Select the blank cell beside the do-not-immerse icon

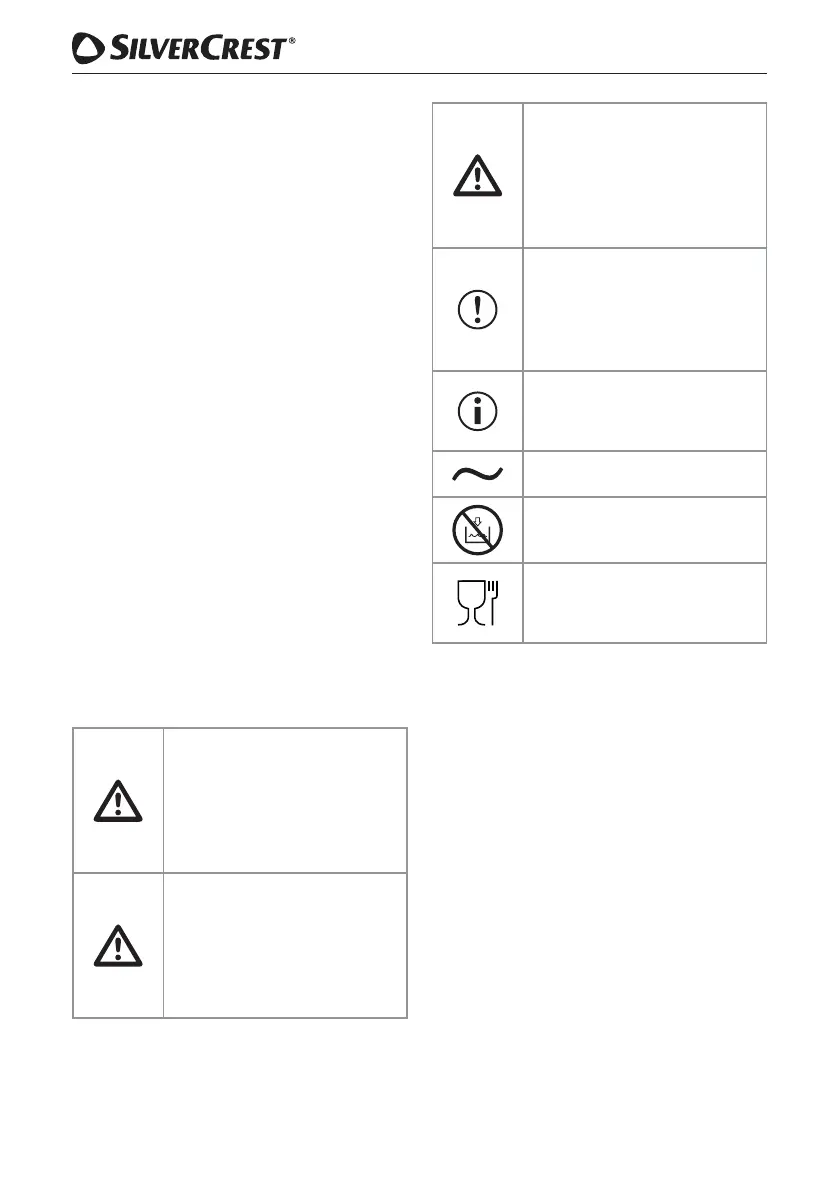(x=644, y=530)
